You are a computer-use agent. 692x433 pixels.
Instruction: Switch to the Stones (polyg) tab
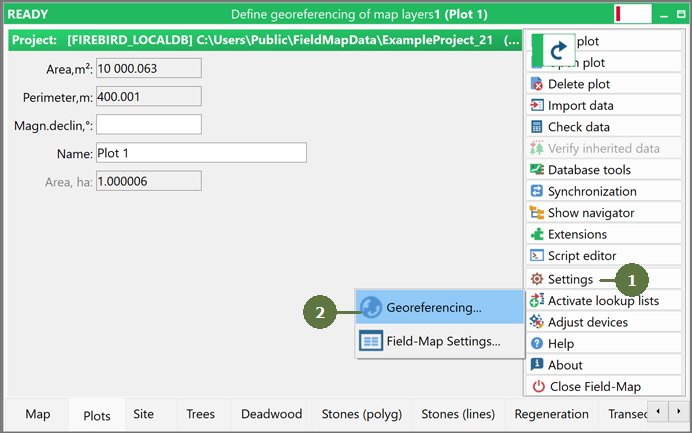coord(361,414)
